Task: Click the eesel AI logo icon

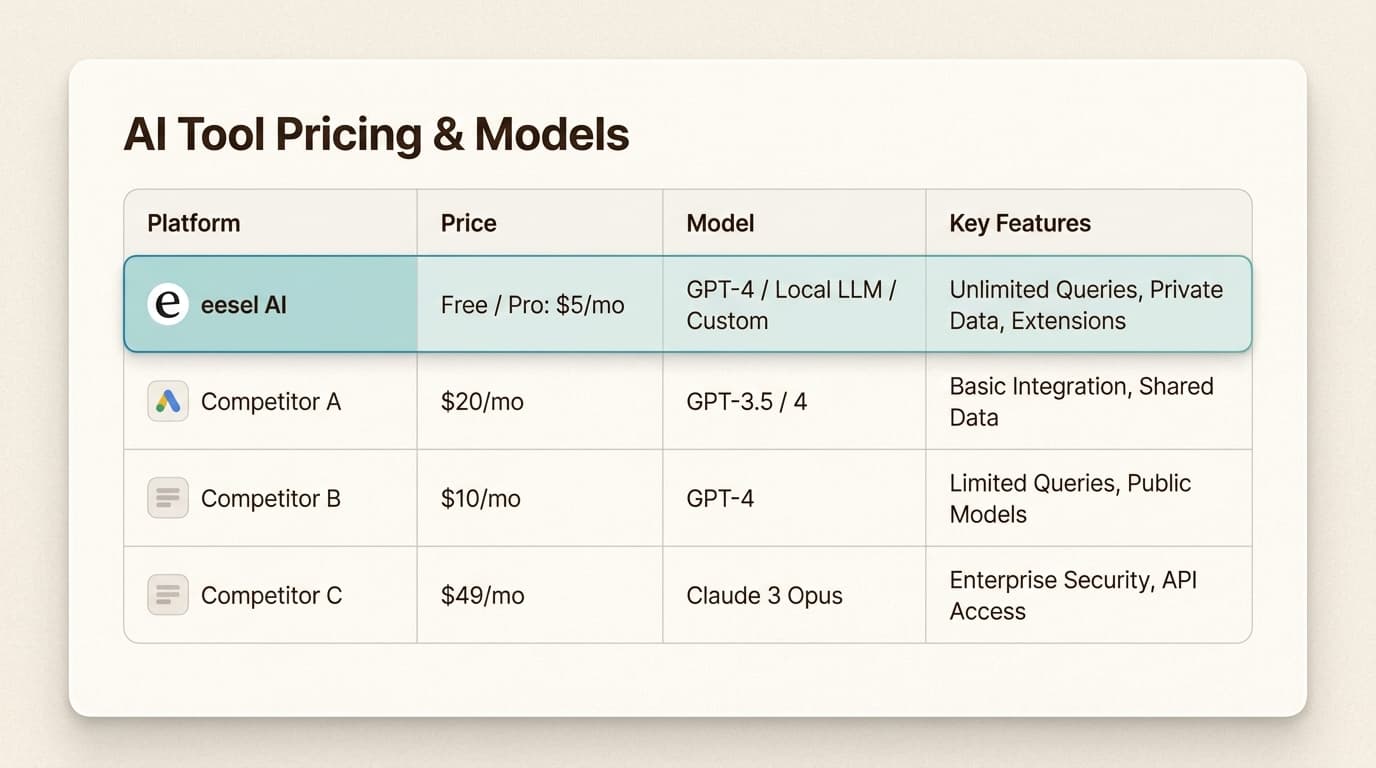Action: 168,304
